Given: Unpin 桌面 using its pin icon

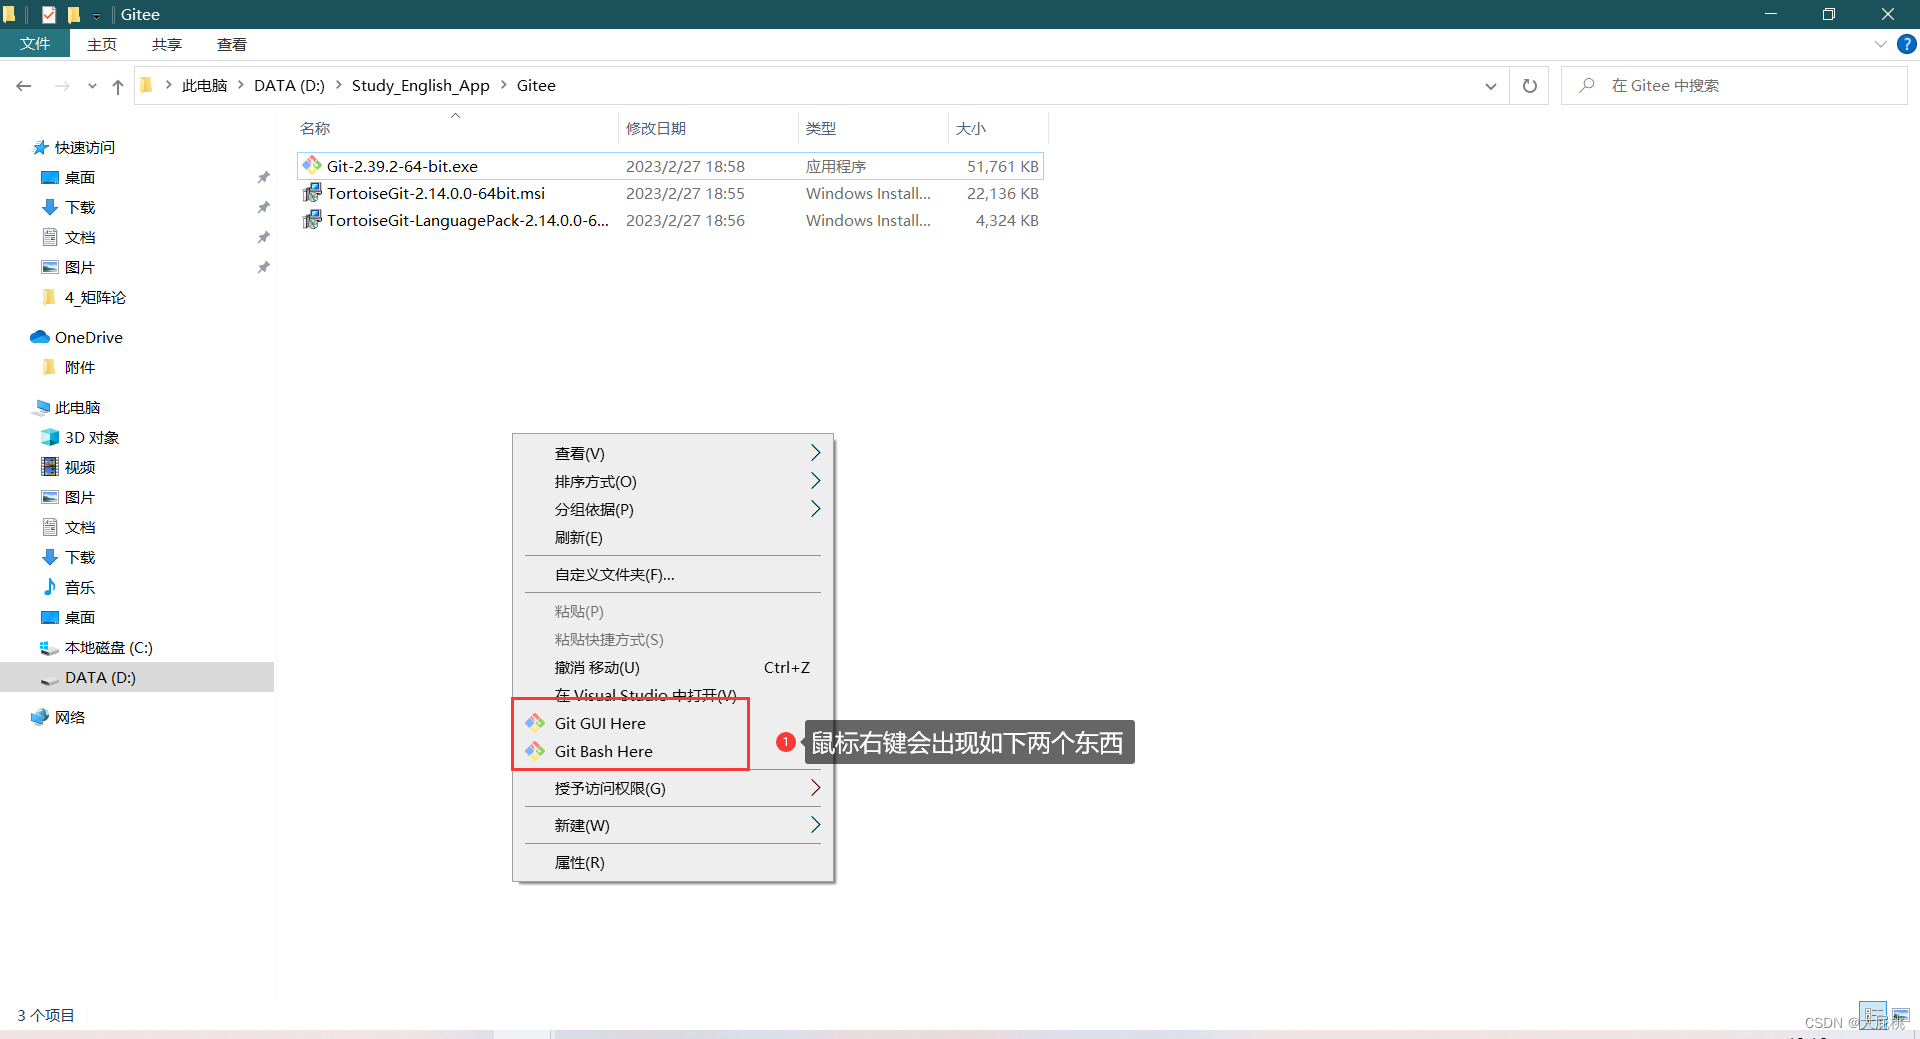Looking at the screenshot, I should [263, 177].
